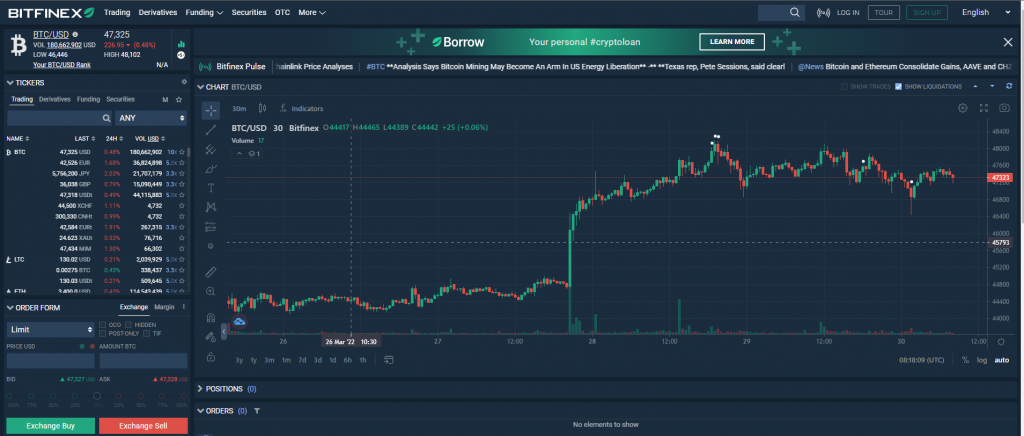Click the Amount BTC input field
Viewport: 1024px width, 436px height.
pos(143,360)
